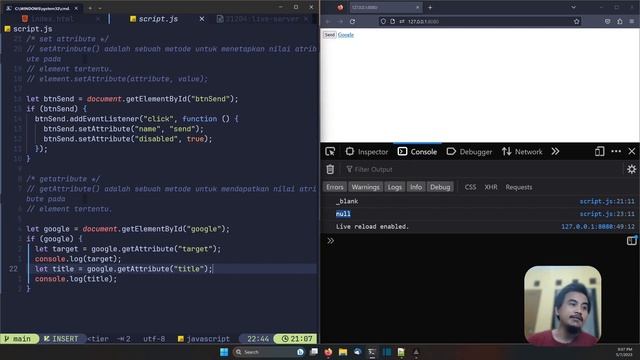
Task: Click the Send button on the webpage
Action: coord(329,35)
